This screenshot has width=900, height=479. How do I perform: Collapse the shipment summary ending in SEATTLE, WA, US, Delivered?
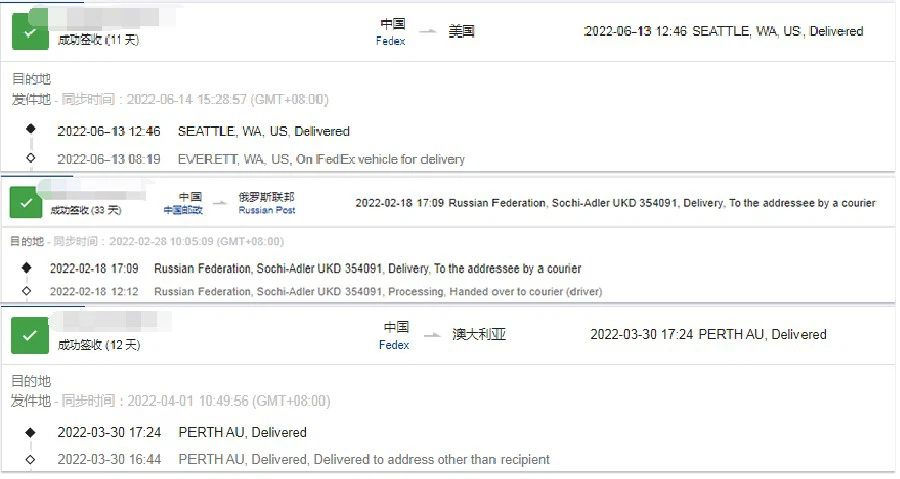pyautogui.click(x=723, y=31)
